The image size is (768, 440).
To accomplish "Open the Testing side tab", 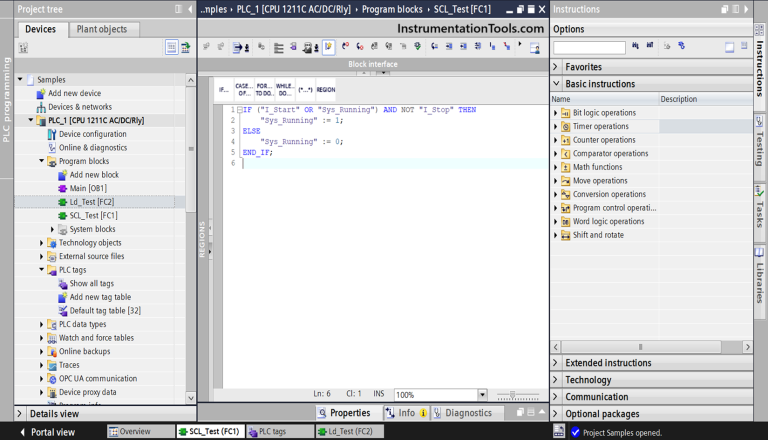I will point(759,143).
